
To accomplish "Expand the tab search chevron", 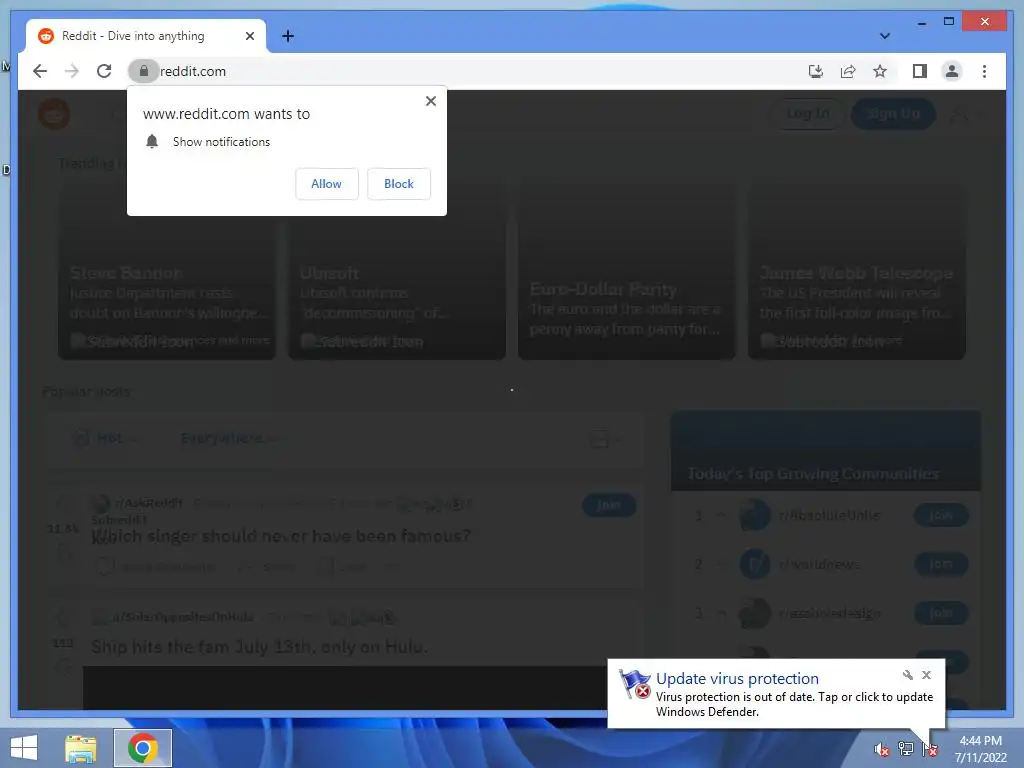I will [885, 36].
